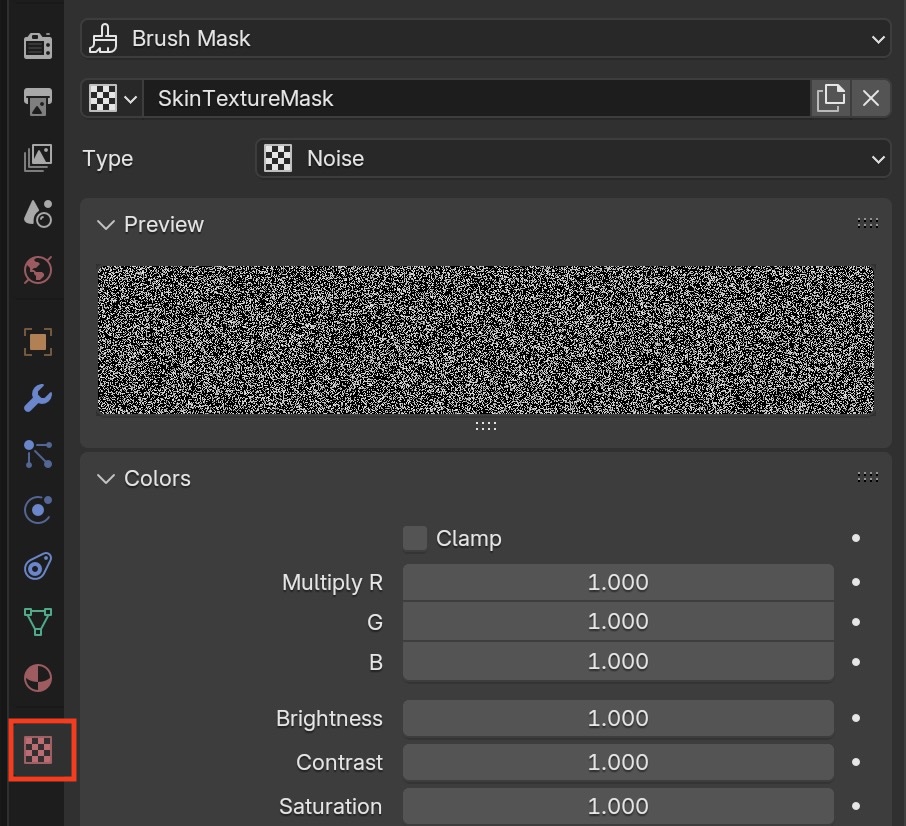
Task: Open the View Layer properties tab
Action: [x=38, y=158]
